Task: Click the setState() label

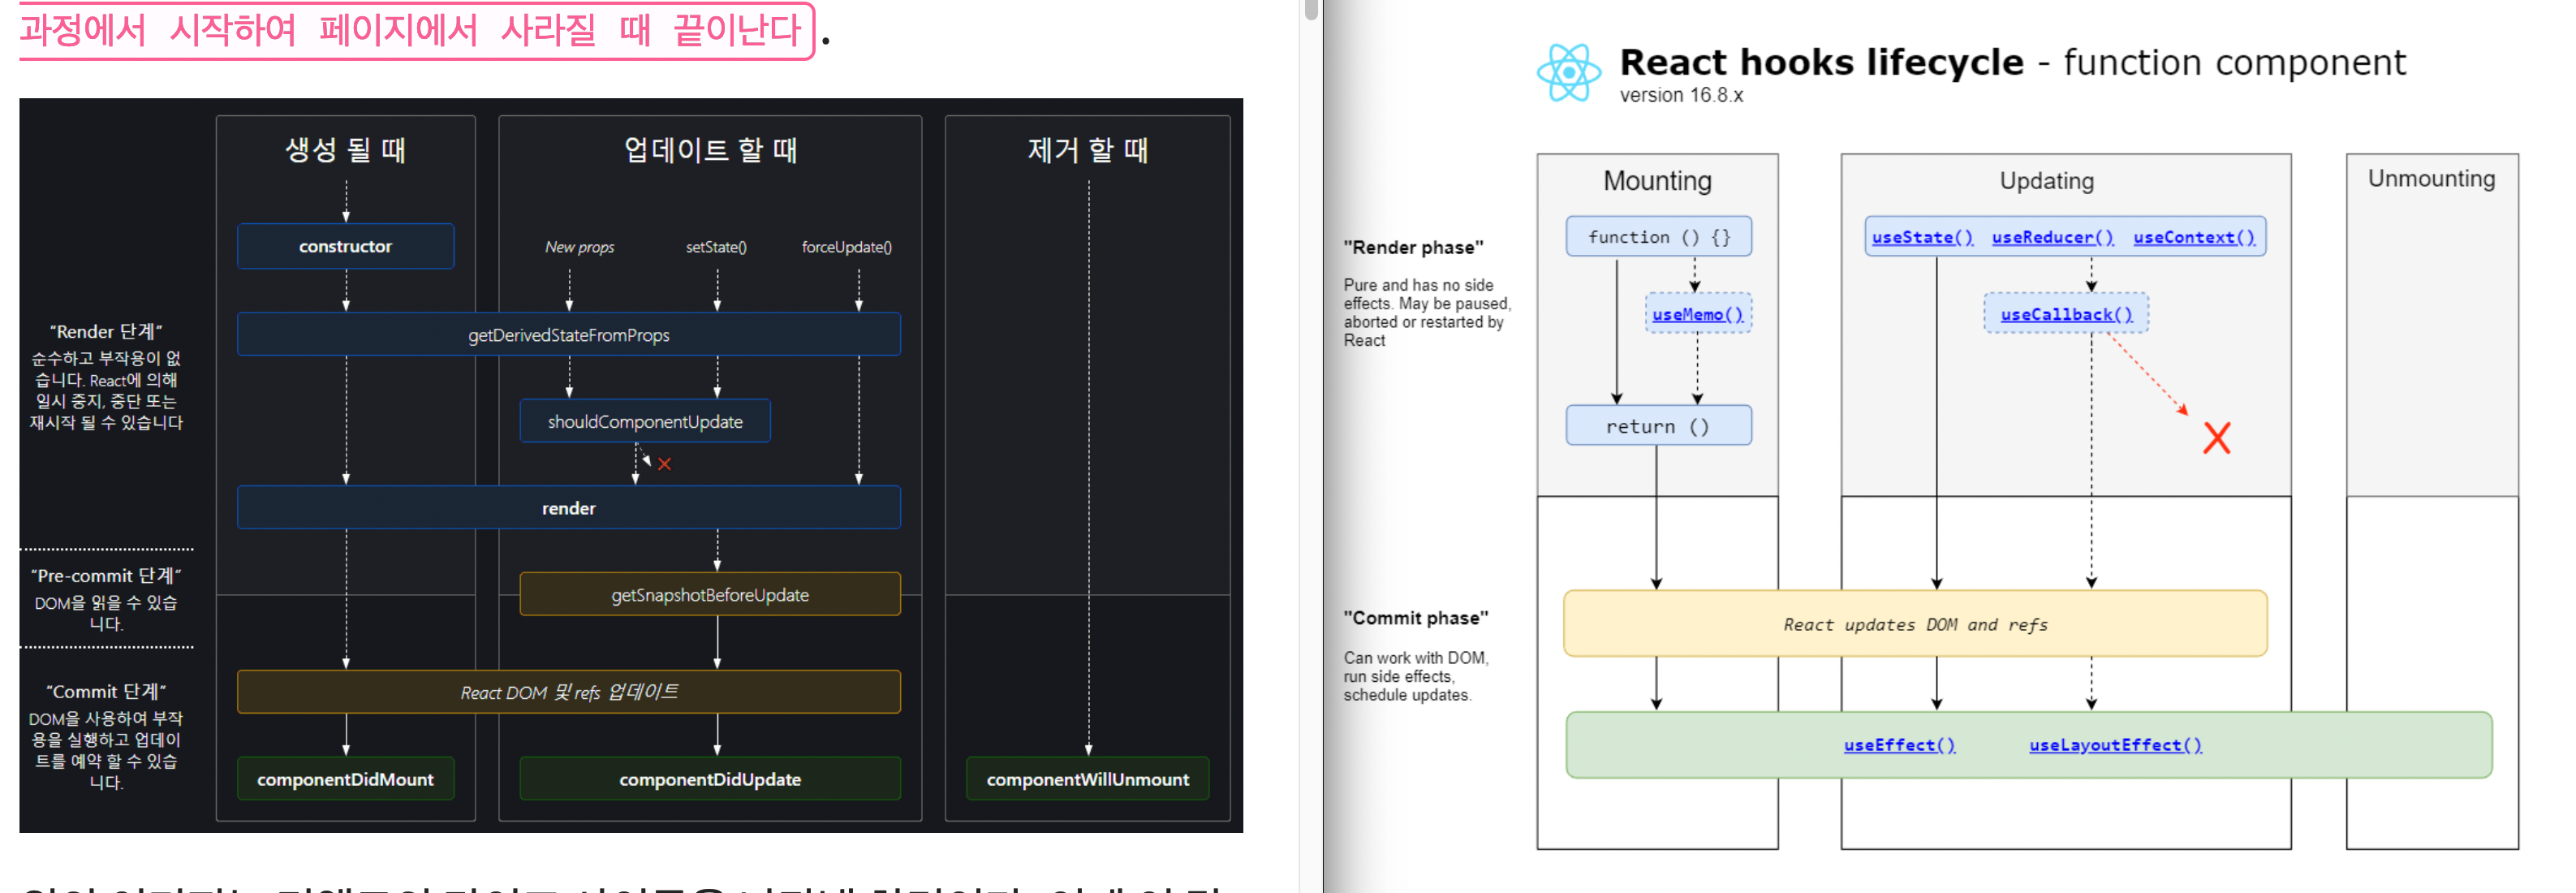Action: click(716, 247)
